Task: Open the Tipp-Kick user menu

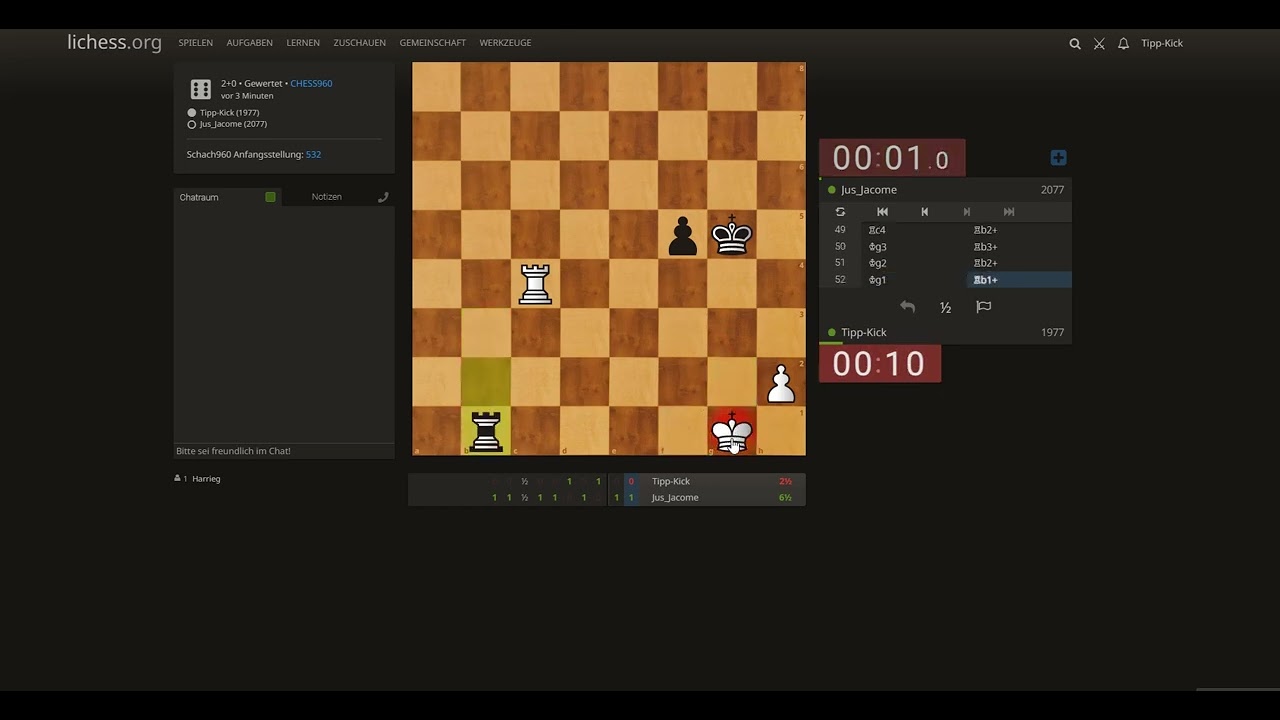Action: coord(1162,44)
